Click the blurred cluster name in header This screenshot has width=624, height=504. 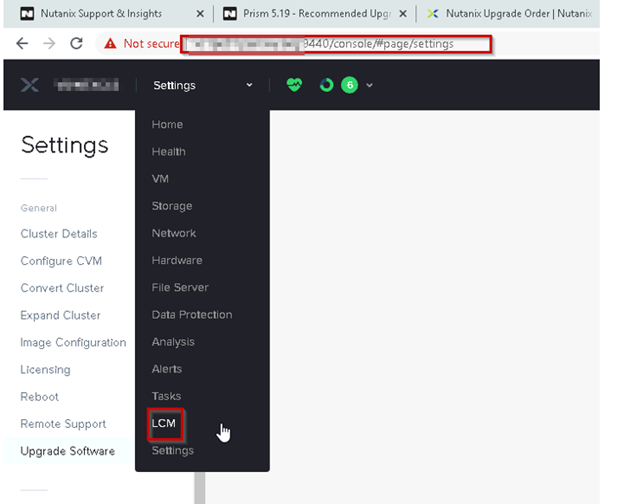[86, 85]
